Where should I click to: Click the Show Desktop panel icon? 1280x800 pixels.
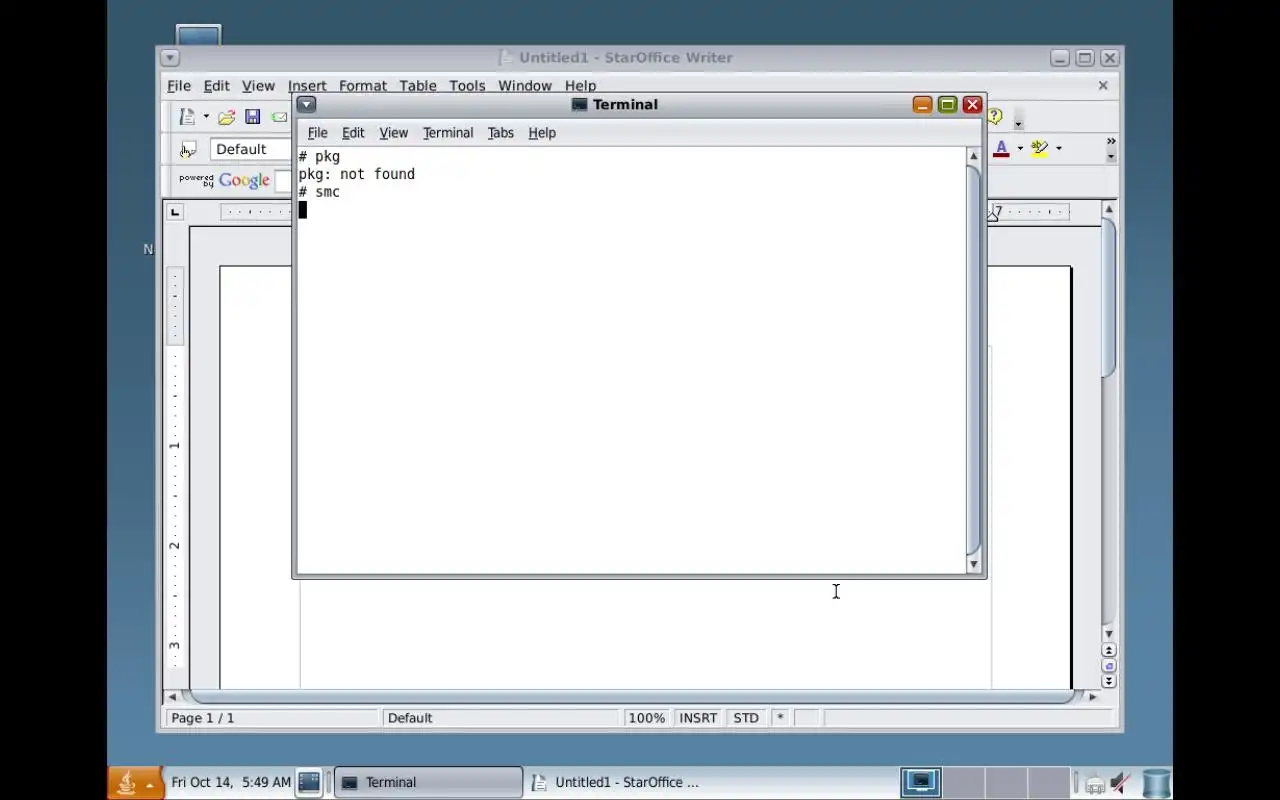tap(309, 782)
